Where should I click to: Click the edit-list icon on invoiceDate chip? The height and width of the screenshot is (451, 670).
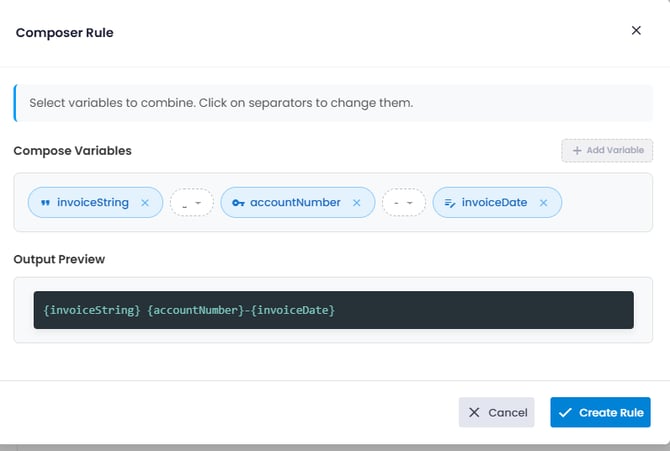click(x=450, y=203)
